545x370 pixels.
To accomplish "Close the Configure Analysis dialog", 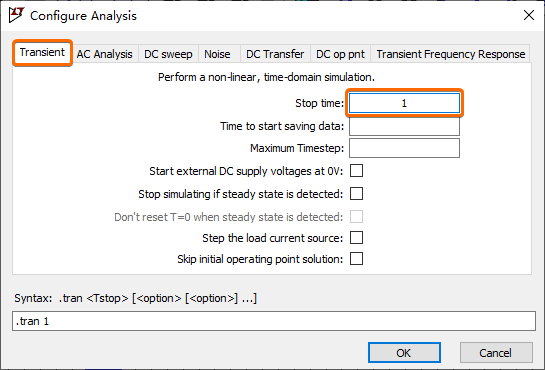I will click(x=529, y=15).
